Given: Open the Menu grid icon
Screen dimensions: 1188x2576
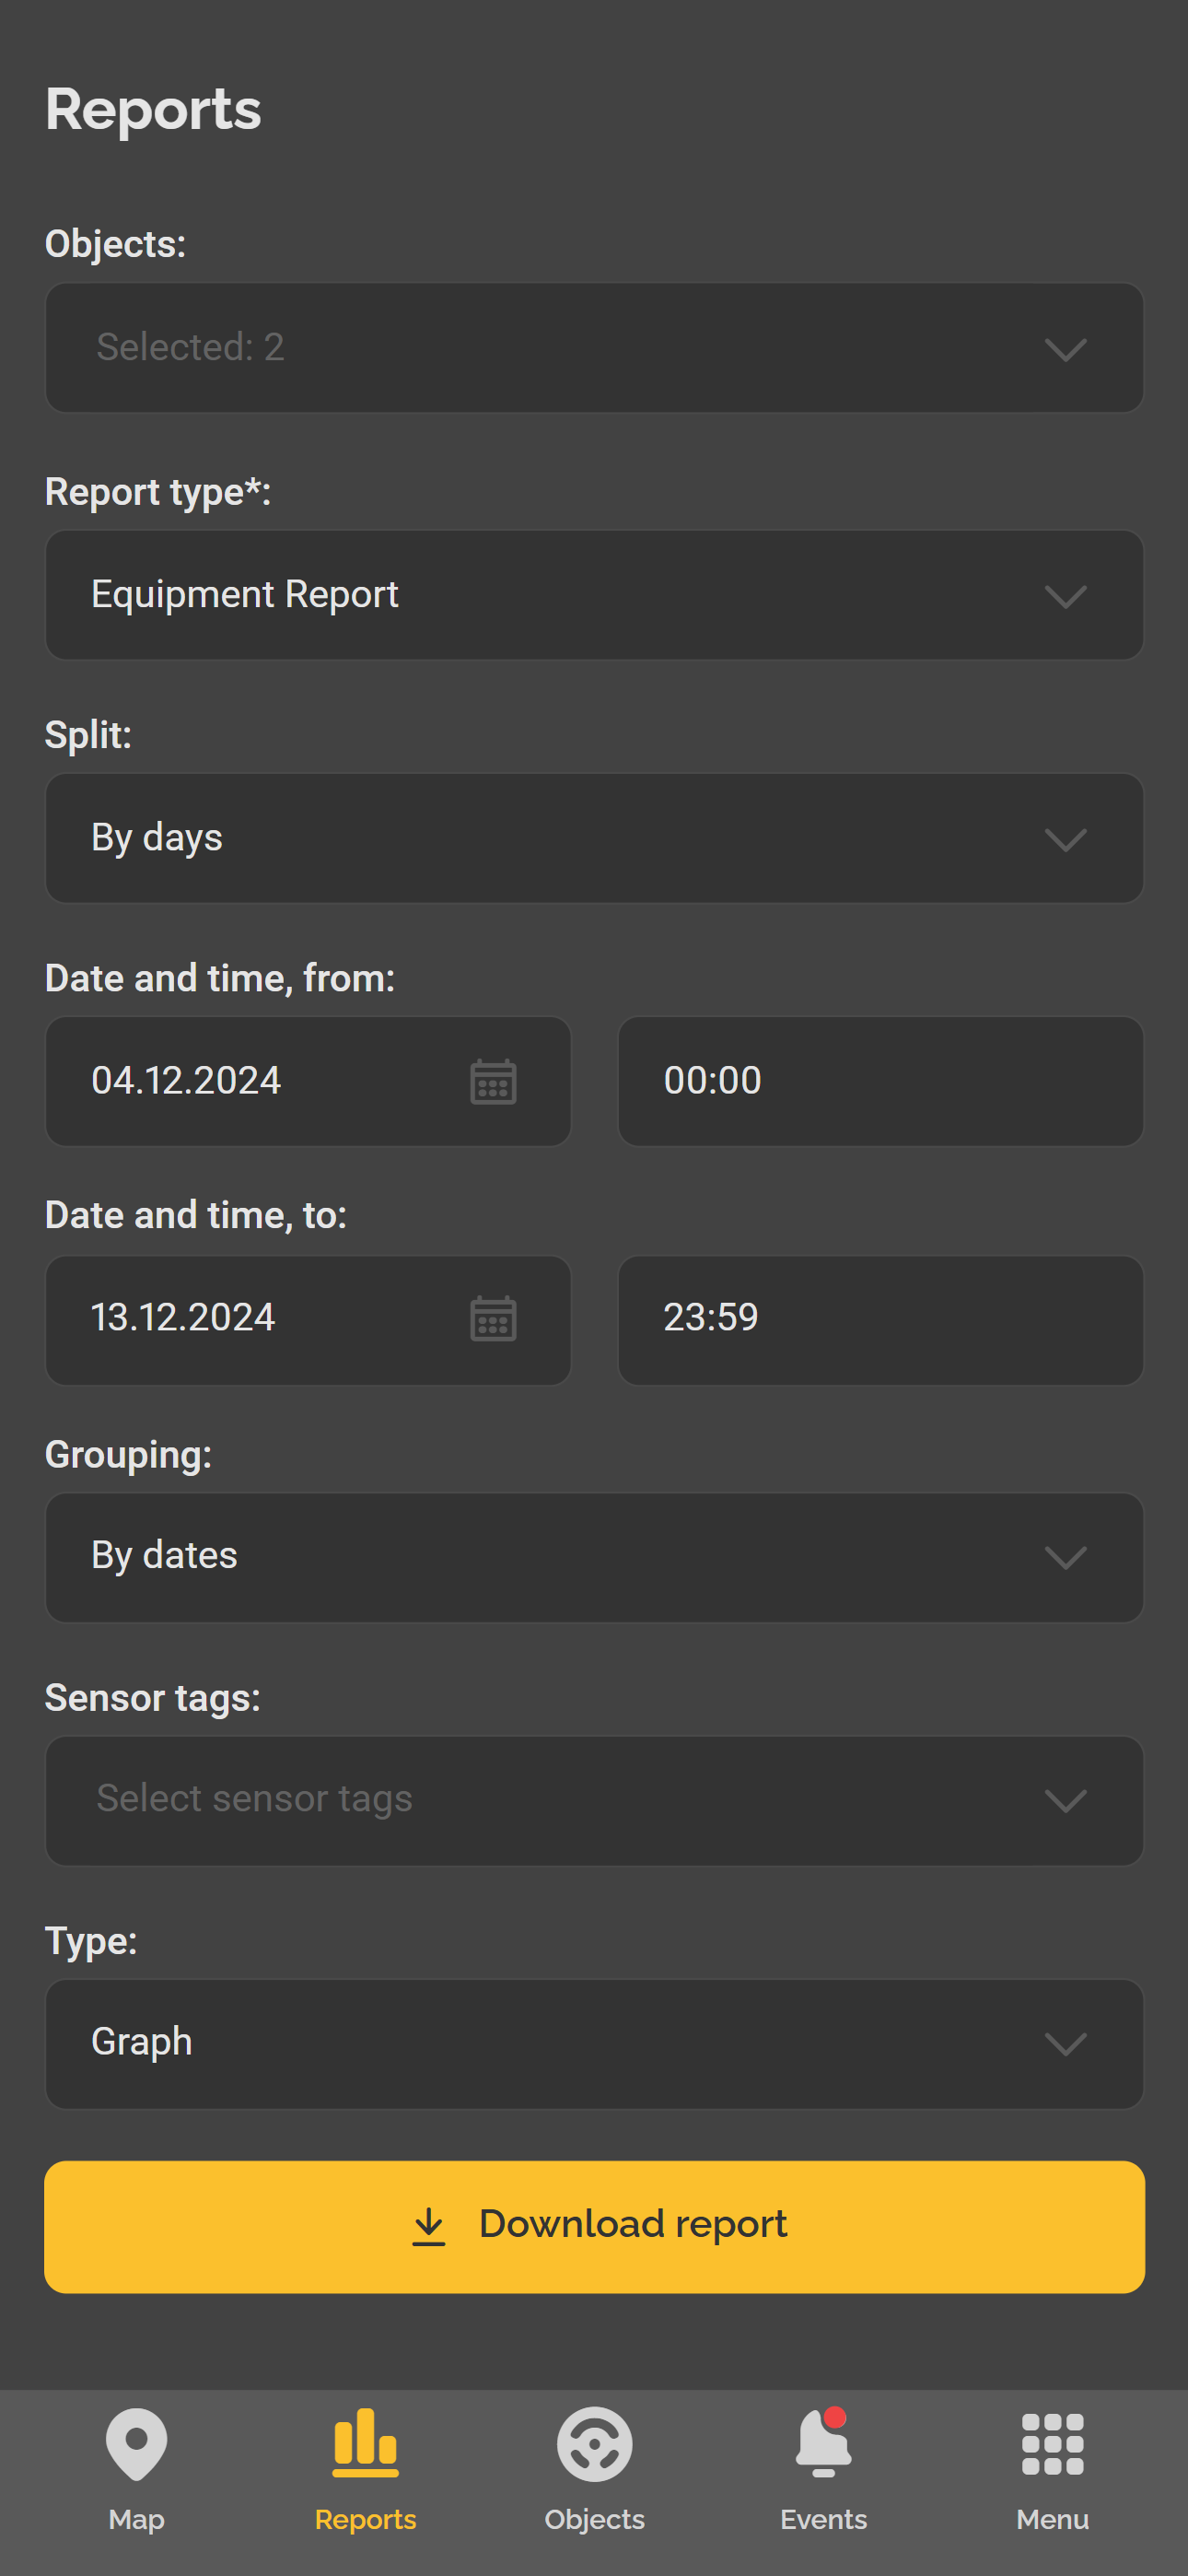Looking at the screenshot, I should tap(1052, 2443).
